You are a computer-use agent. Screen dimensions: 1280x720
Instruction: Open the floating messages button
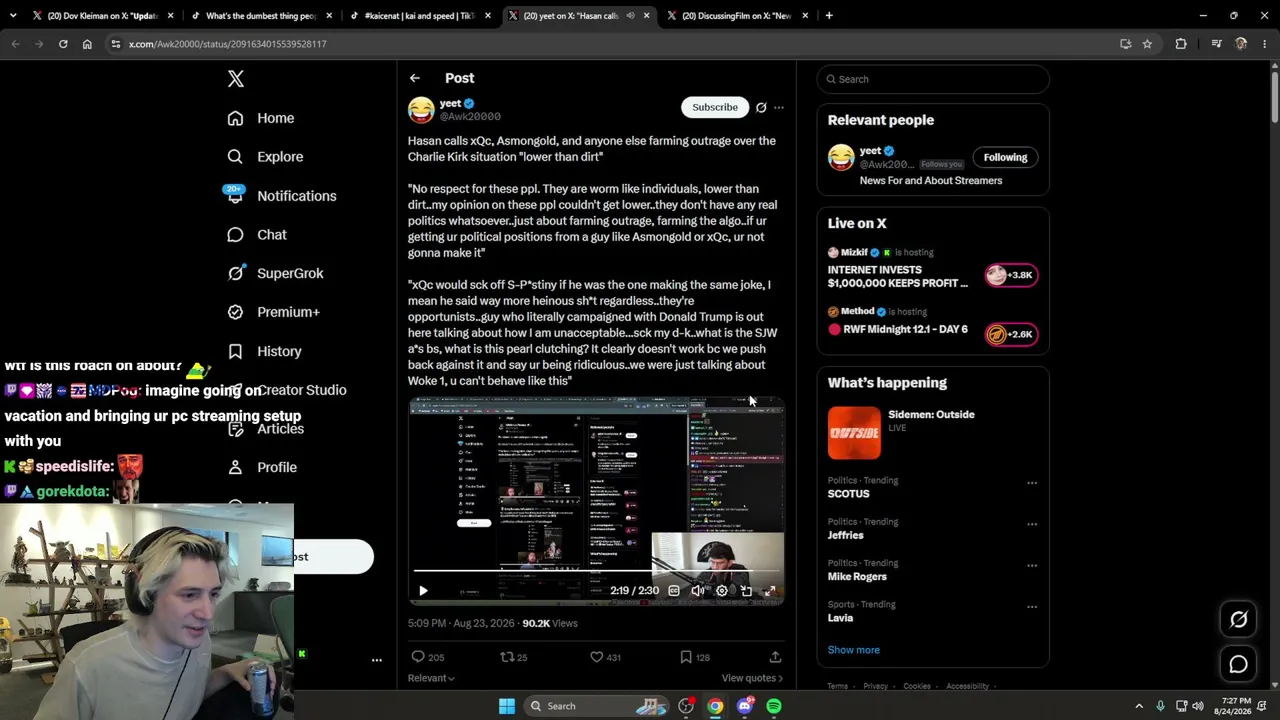pyautogui.click(x=1238, y=664)
